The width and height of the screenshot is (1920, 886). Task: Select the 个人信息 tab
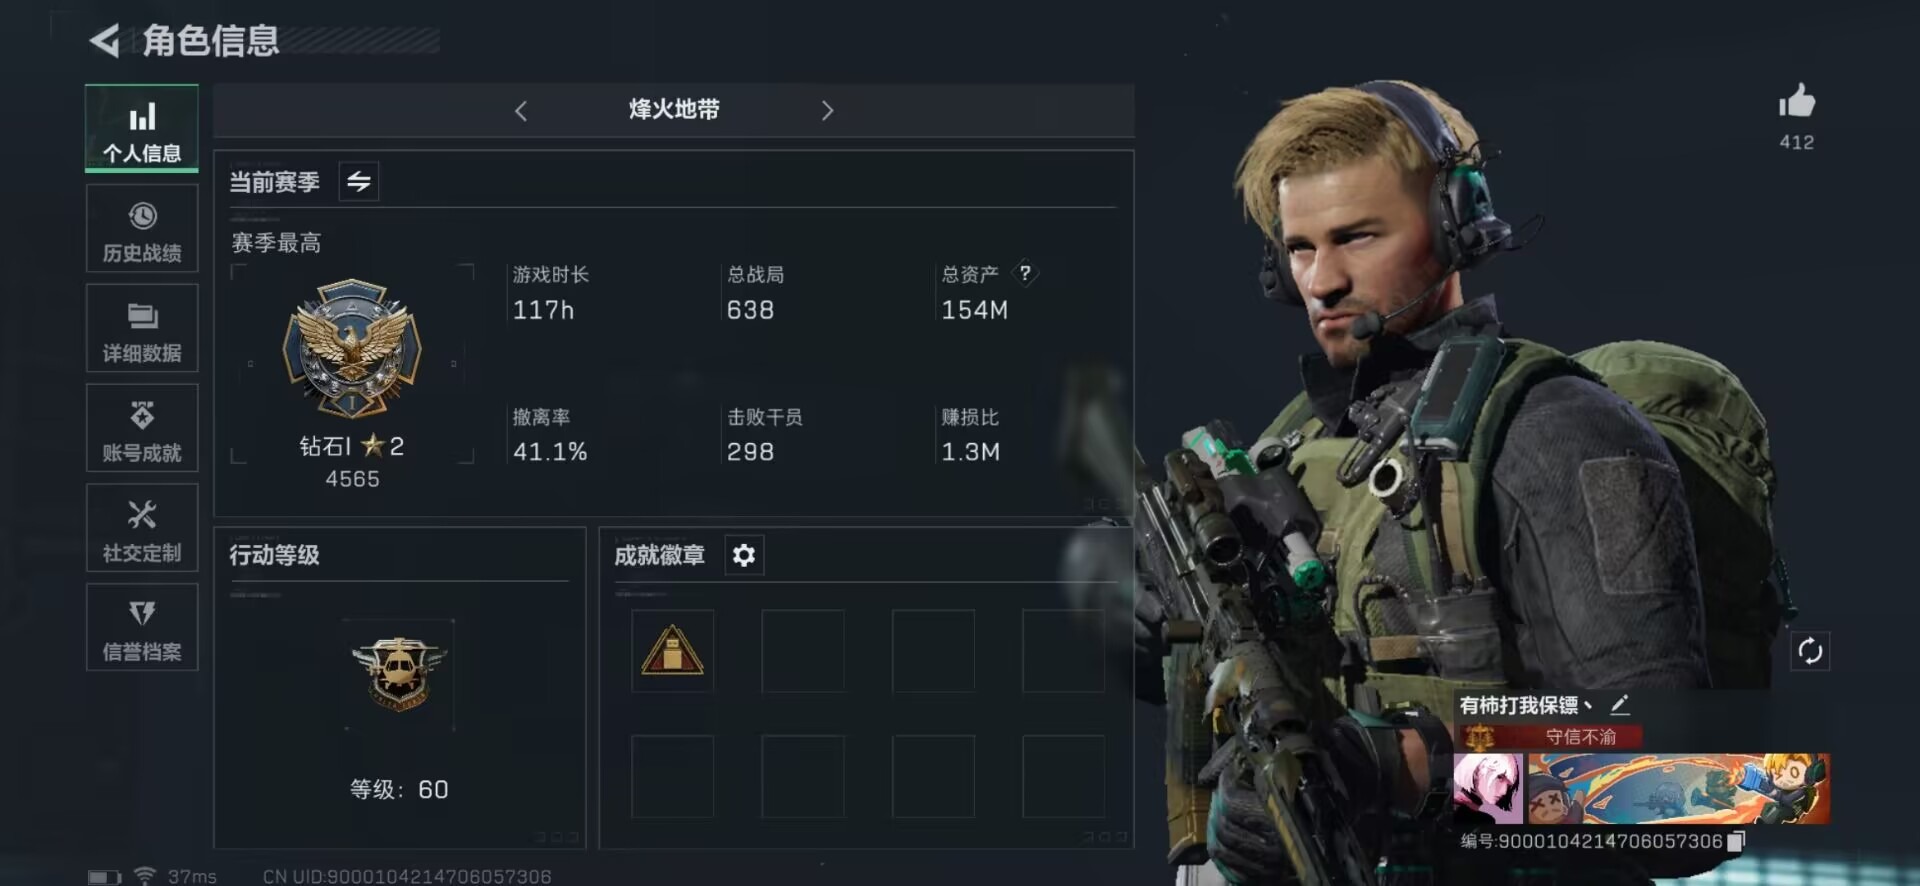pyautogui.click(x=142, y=128)
